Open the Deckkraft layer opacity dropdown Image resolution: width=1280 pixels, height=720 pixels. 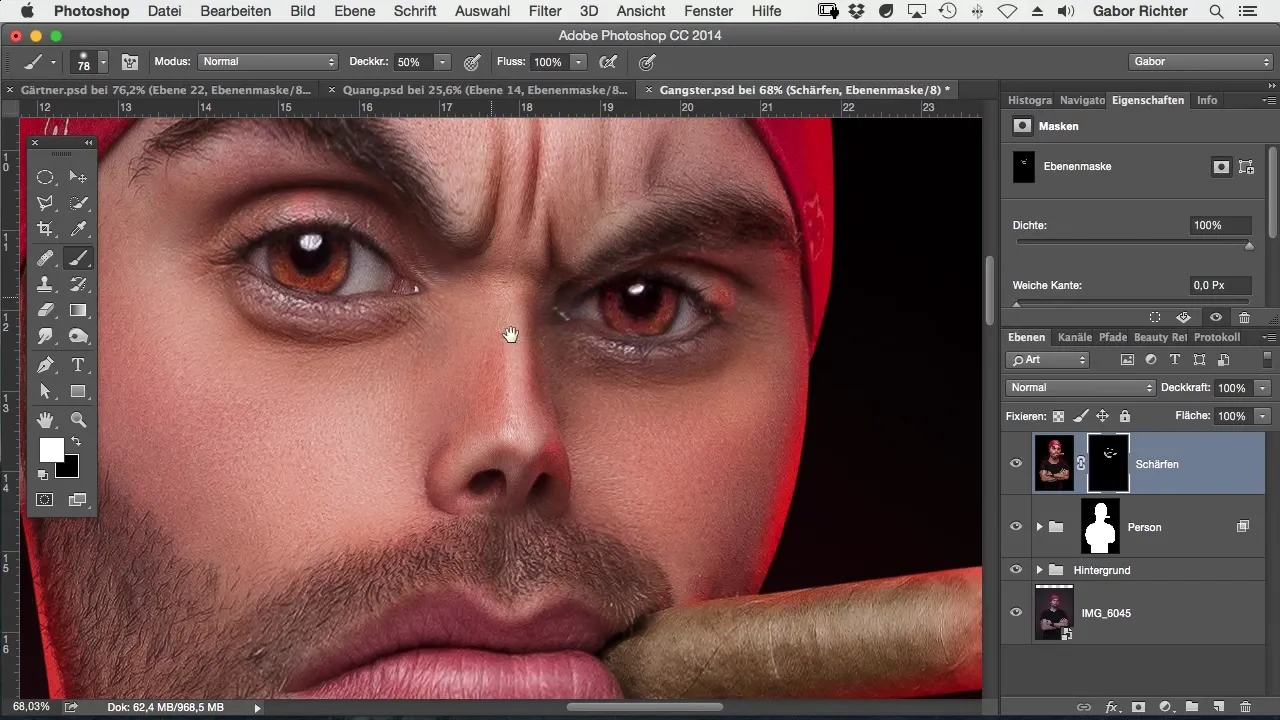(x=1264, y=388)
